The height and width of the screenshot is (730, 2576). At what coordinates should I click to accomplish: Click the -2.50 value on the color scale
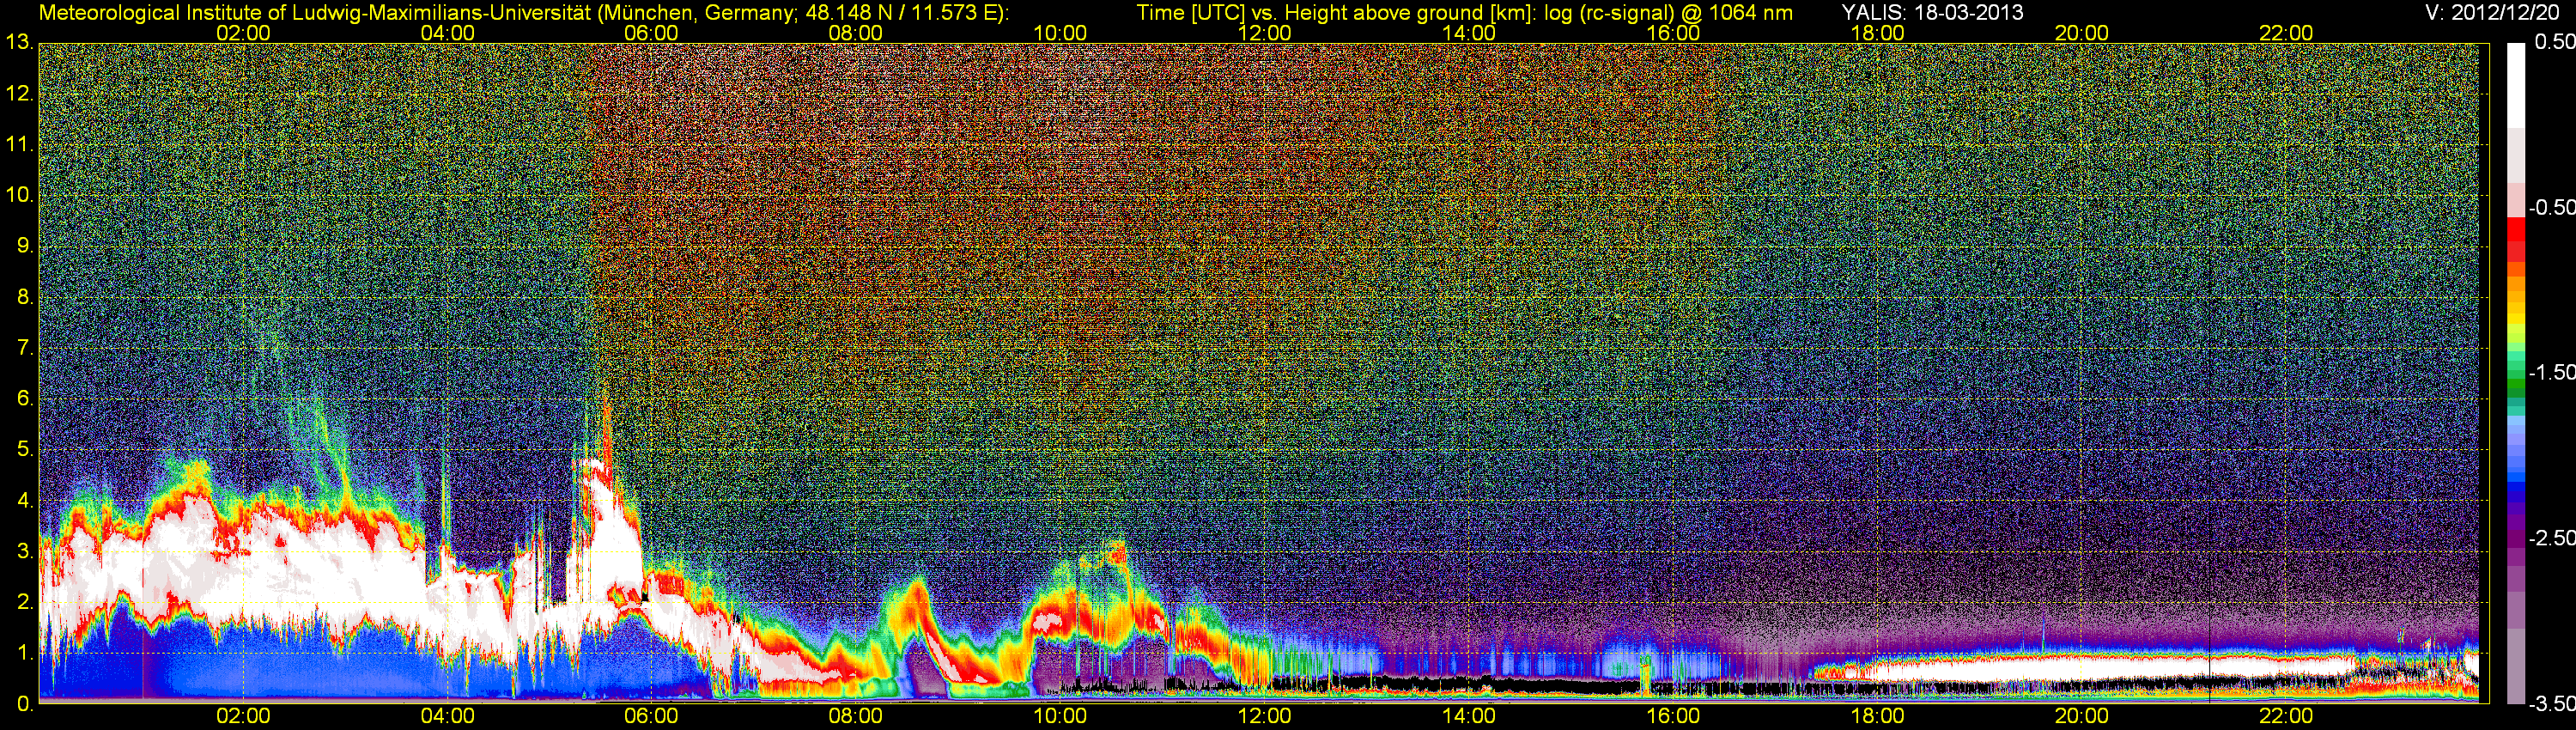click(x=2550, y=538)
